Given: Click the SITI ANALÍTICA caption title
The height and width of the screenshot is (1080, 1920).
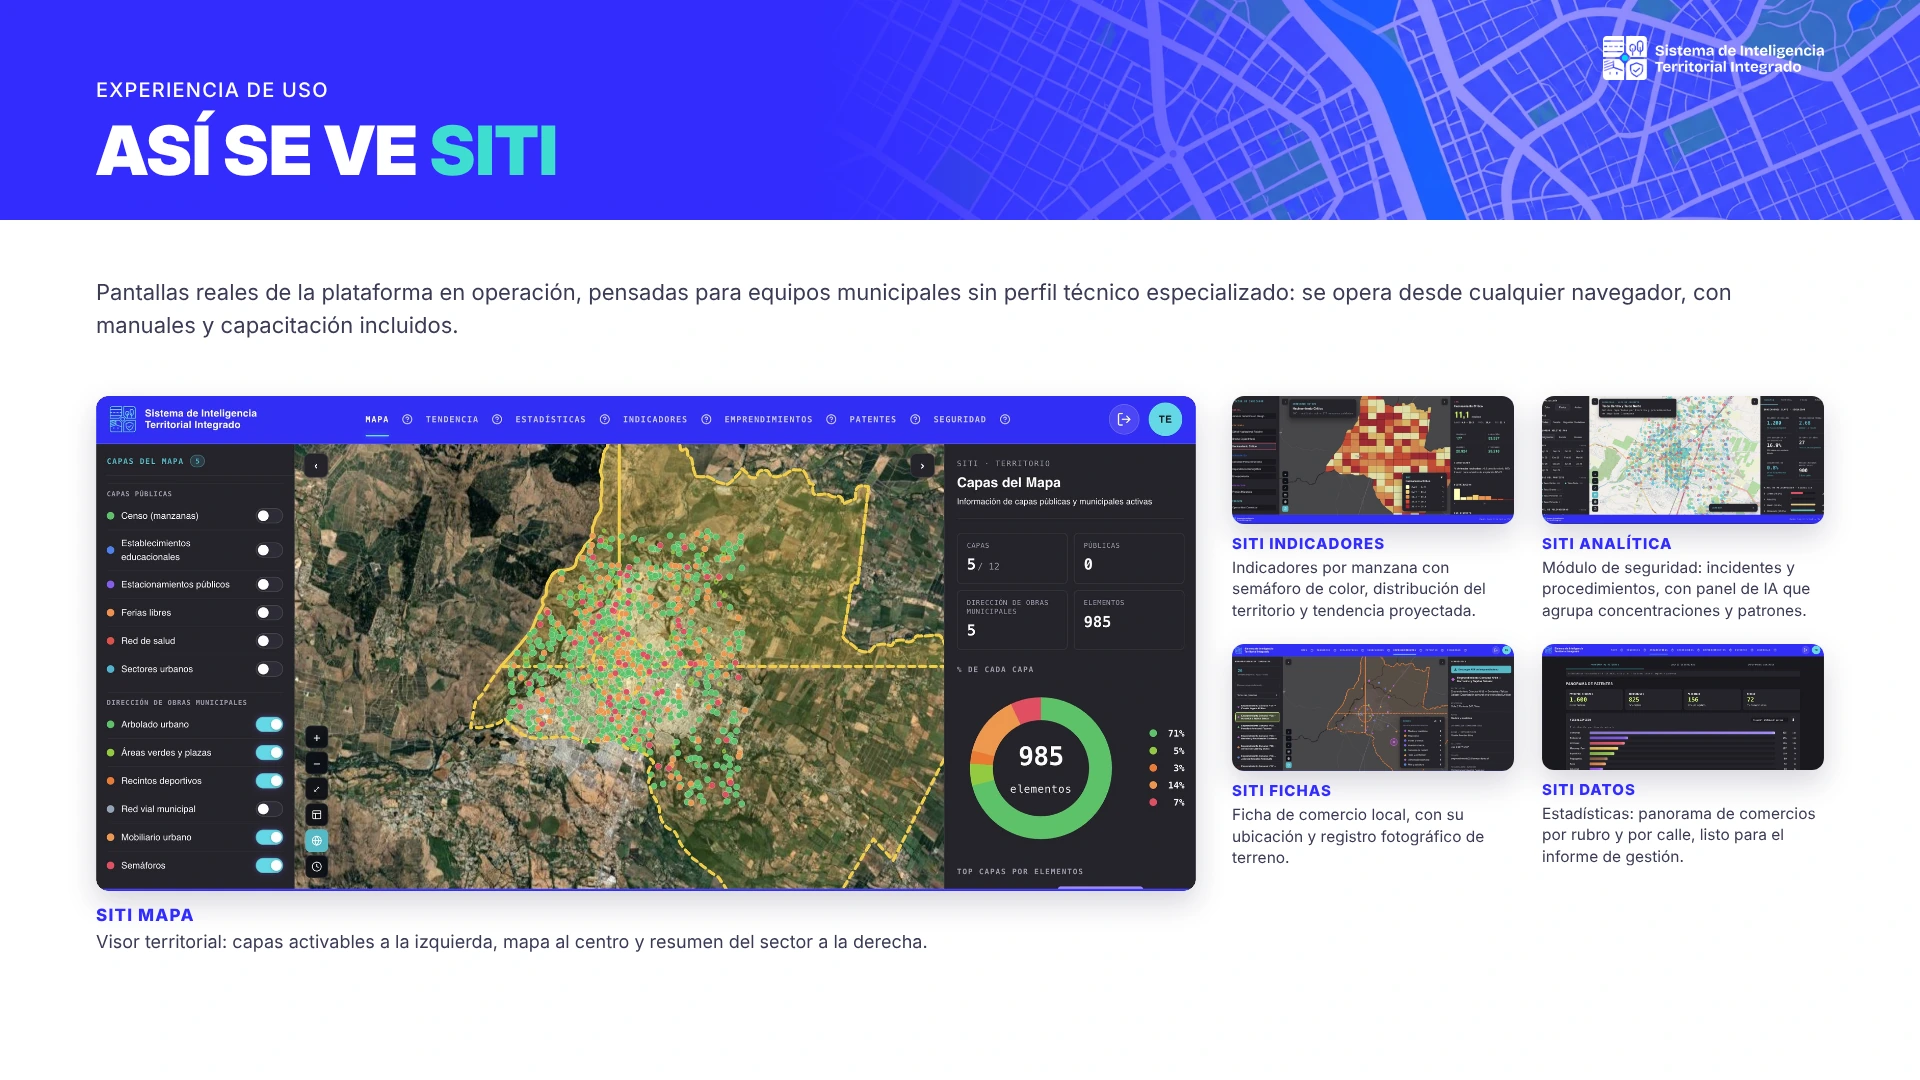Looking at the screenshot, I should point(1607,544).
